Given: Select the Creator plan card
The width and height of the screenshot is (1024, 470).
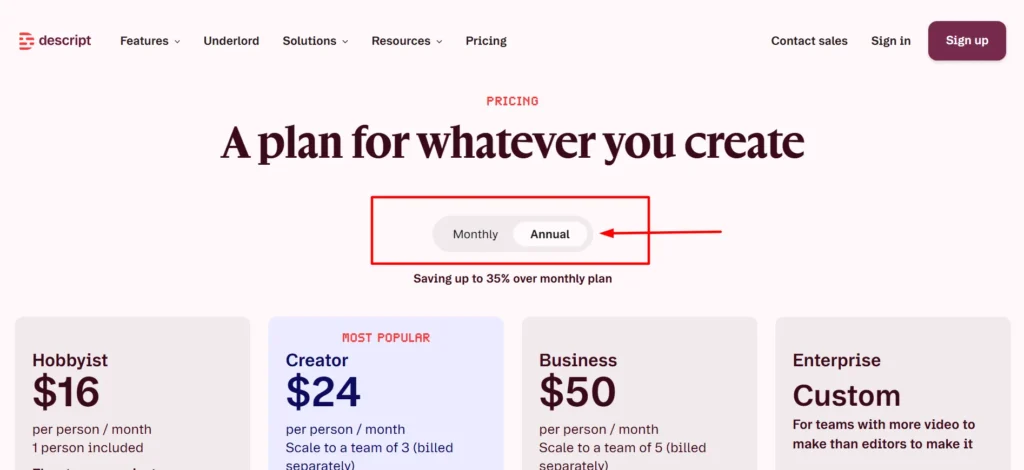Looking at the screenshot, I should coord(386,394).
